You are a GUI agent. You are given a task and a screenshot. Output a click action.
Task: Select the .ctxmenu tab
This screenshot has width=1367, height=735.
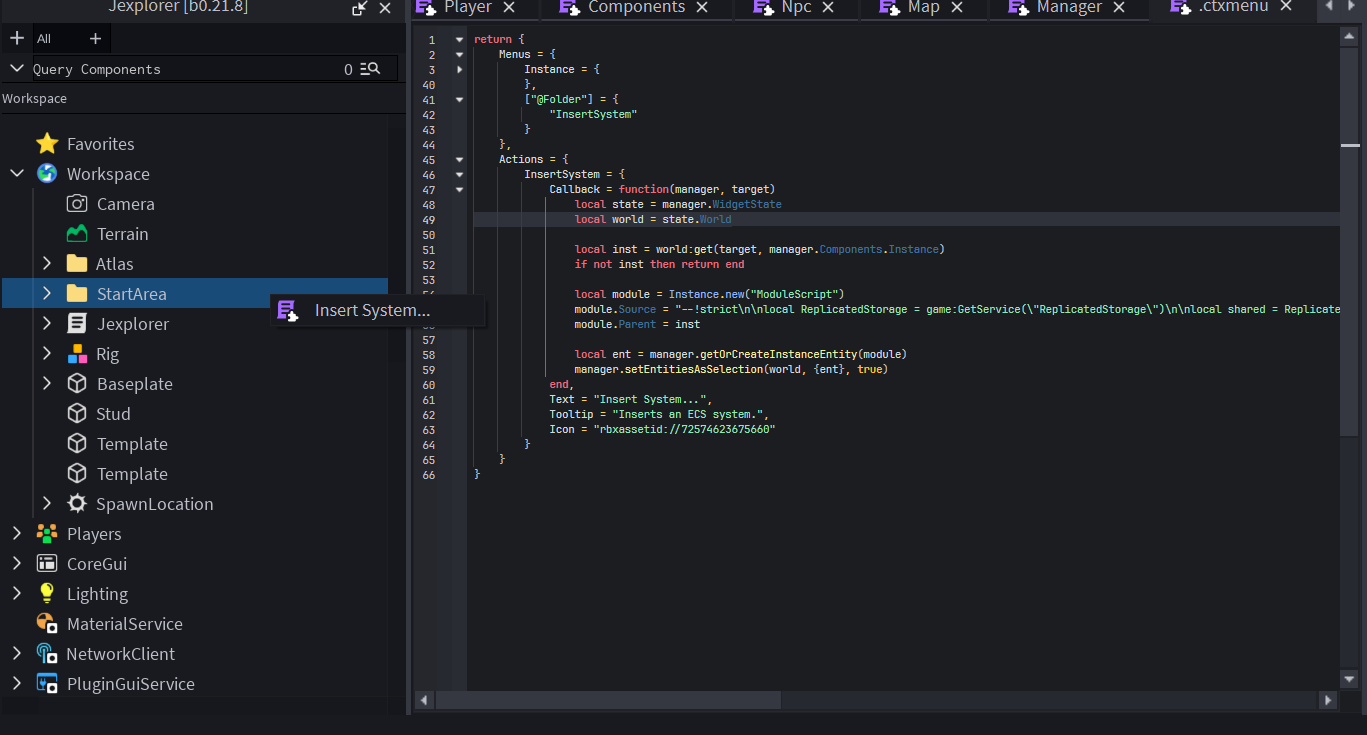(x=1232, y=8)
